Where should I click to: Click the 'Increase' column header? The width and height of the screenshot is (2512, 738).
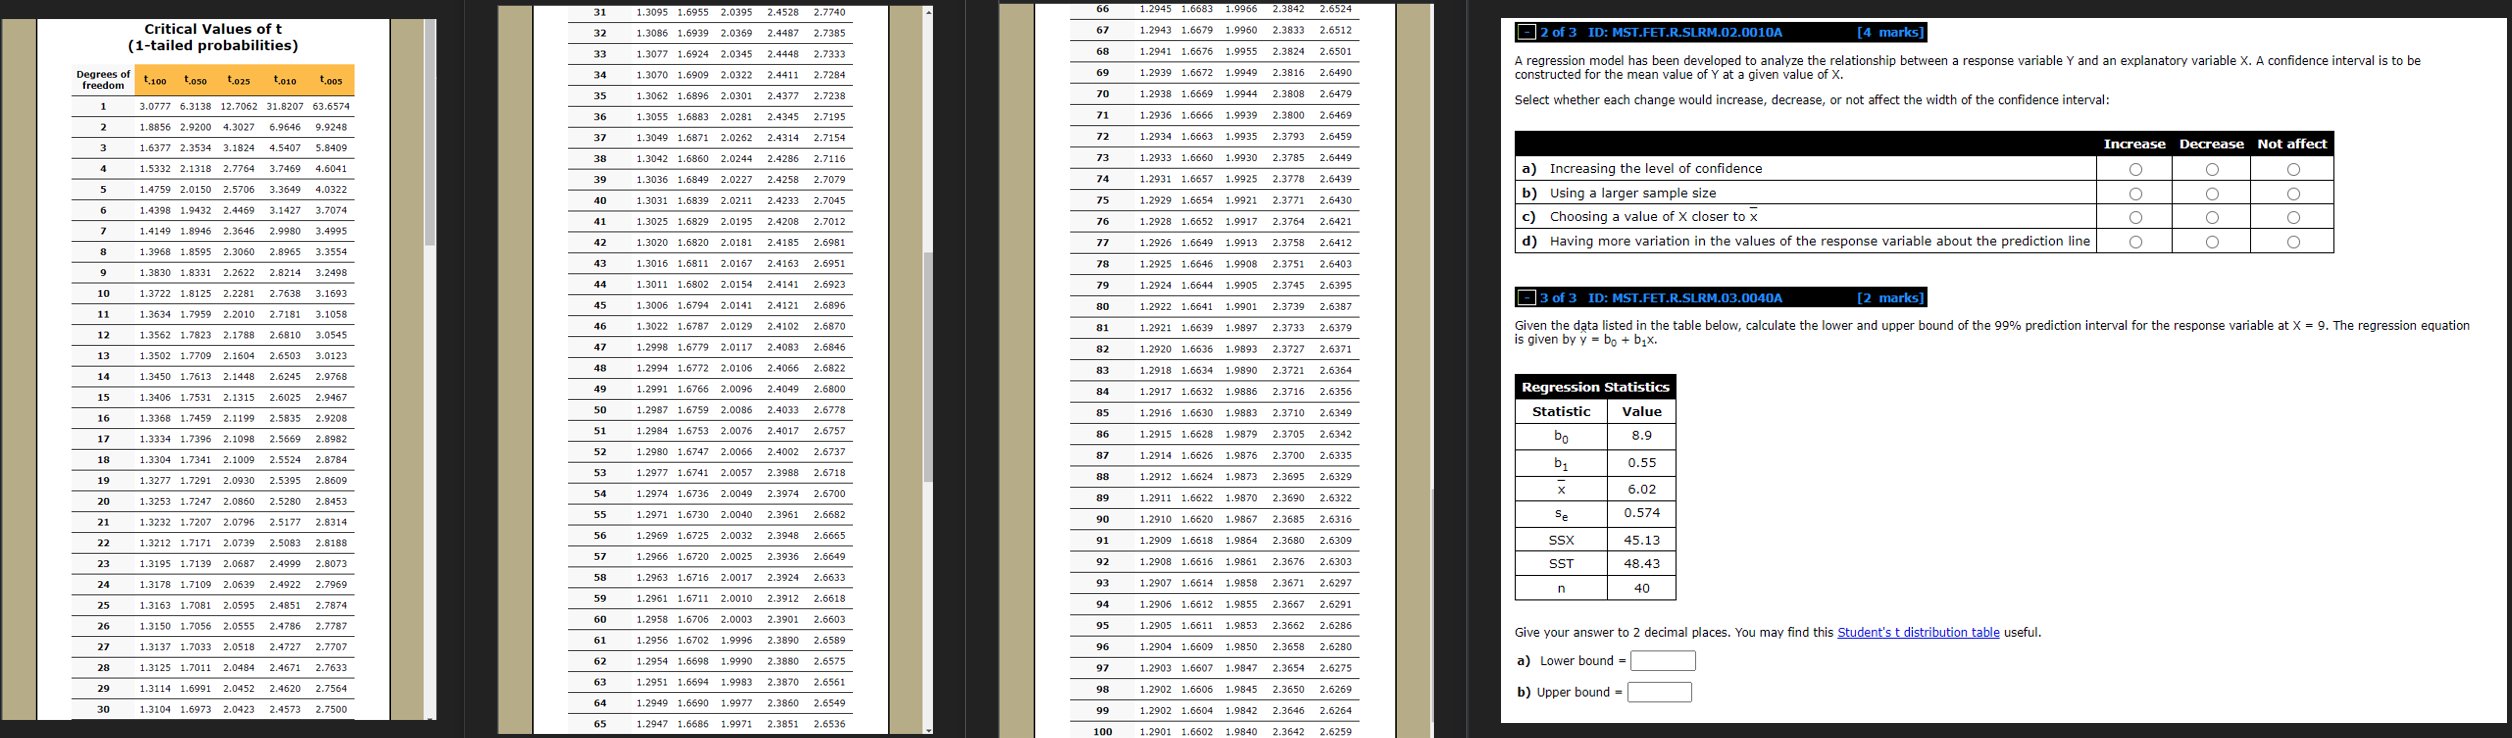click(2134, 144)
